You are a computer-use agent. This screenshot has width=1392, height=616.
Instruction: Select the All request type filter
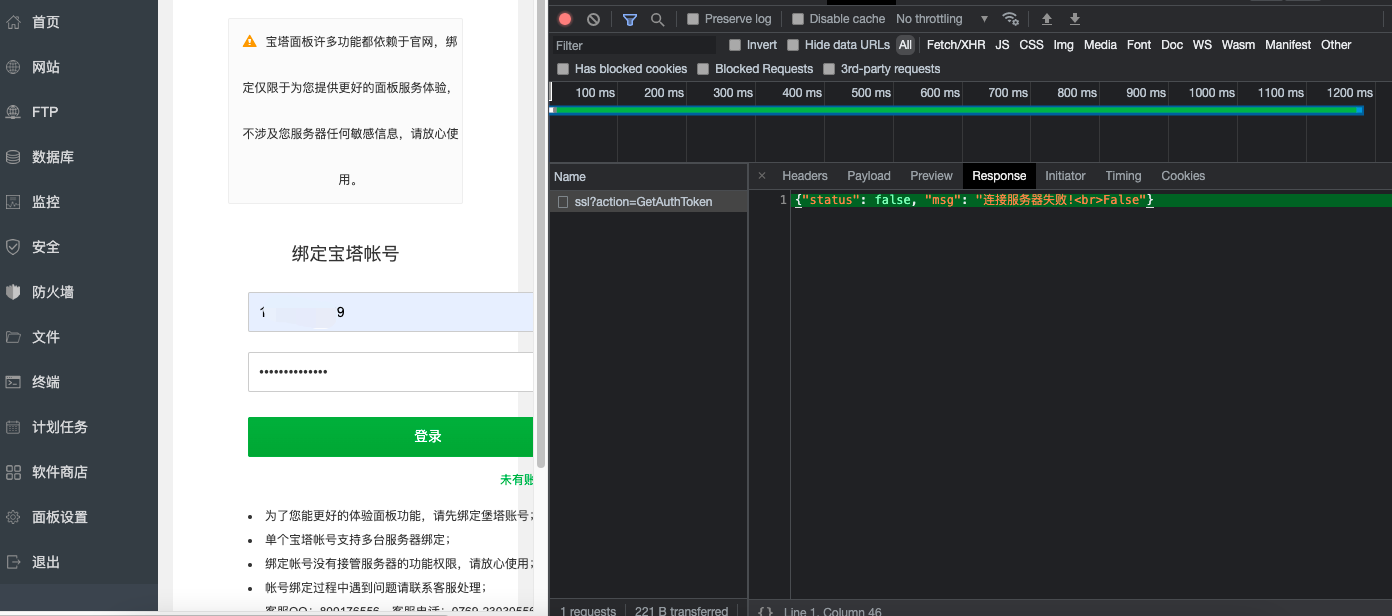tap(905, 45)
